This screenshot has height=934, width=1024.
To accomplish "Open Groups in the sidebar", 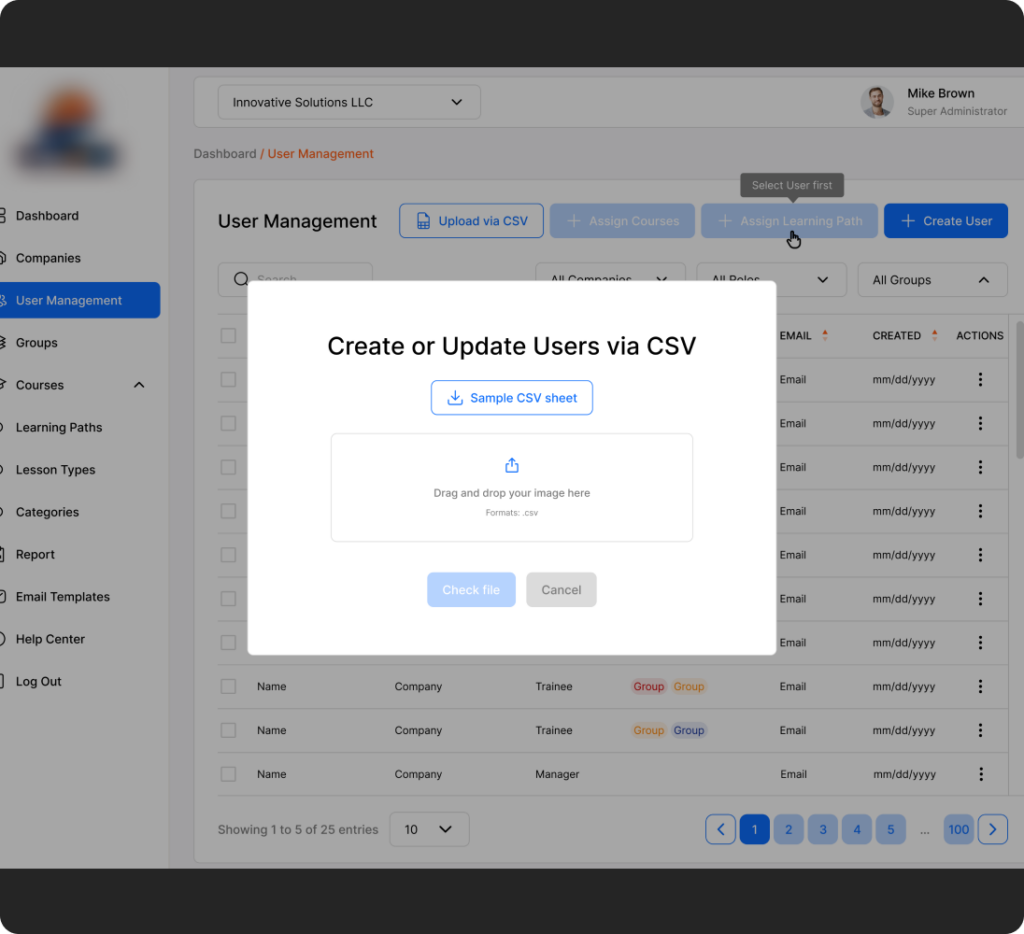I will [x=37, y=343].
